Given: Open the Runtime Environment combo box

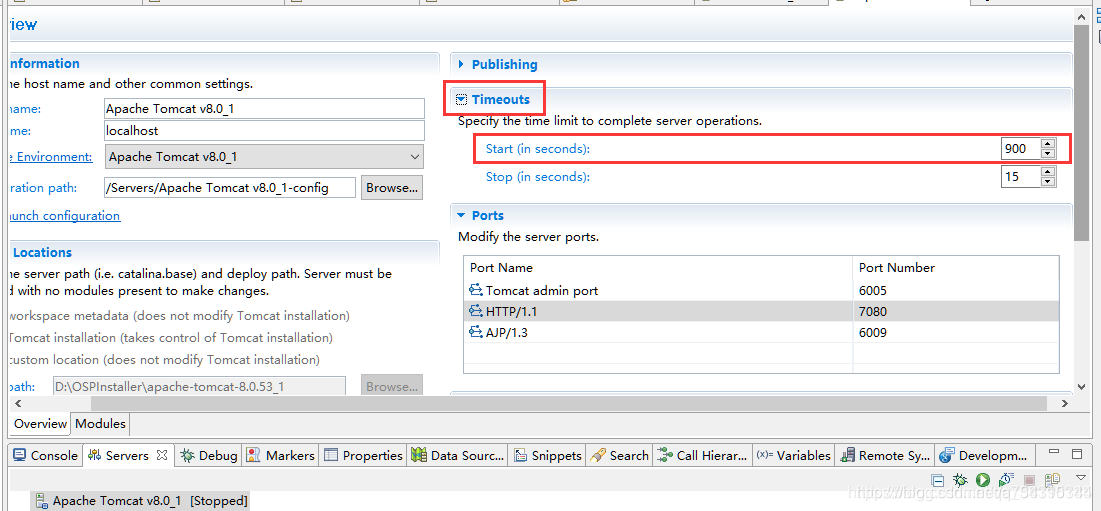Looking at the screenshot, I should tap(264, 157).
